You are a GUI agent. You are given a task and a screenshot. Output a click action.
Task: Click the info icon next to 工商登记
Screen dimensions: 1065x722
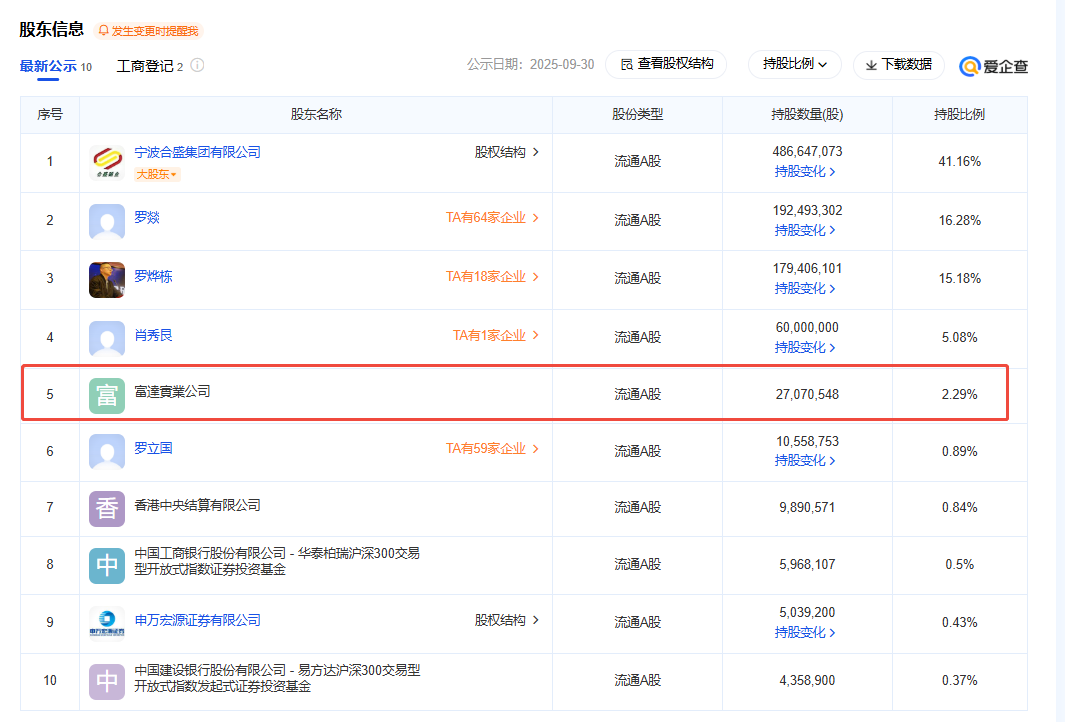click(x=196, y=66)
